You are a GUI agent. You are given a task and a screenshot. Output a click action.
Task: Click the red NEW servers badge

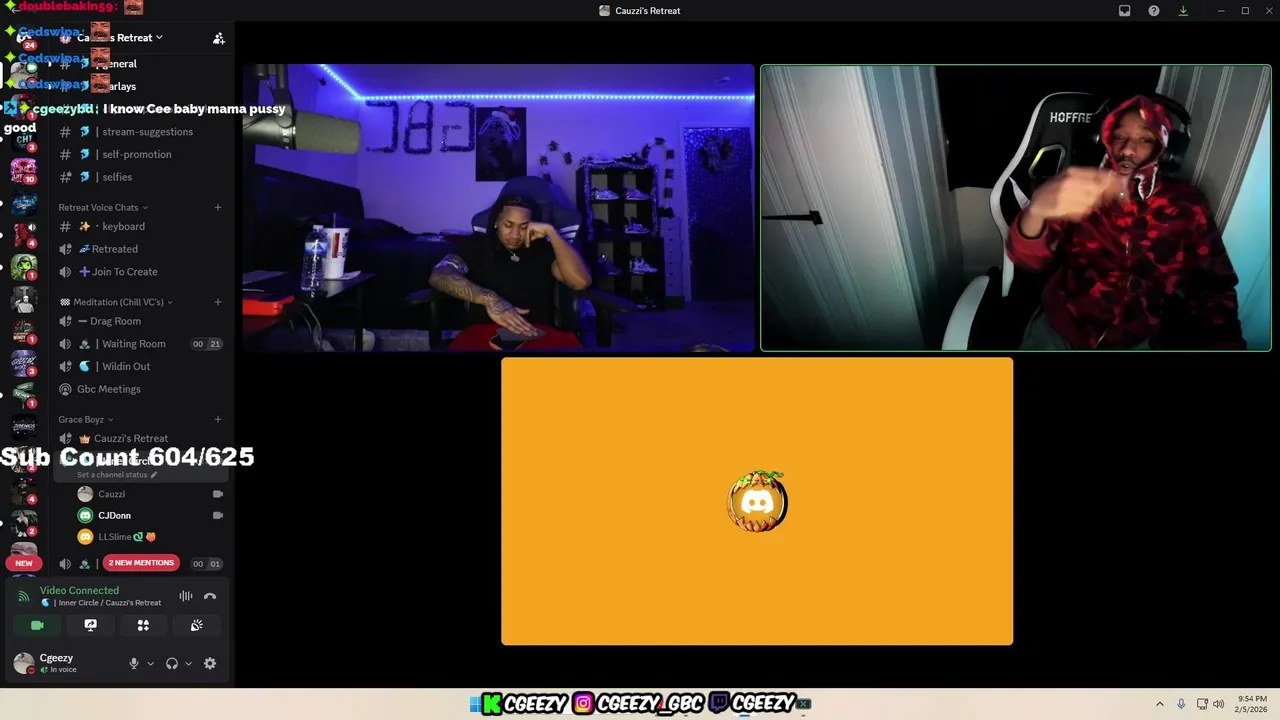pyautogui.click(x=24, y=563)
